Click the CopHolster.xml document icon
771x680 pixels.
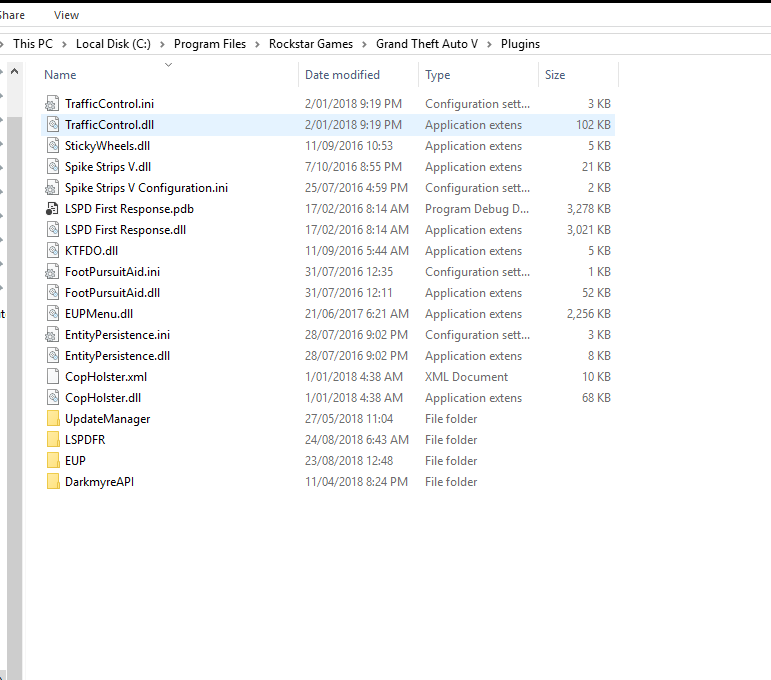[x=53, y=377]
